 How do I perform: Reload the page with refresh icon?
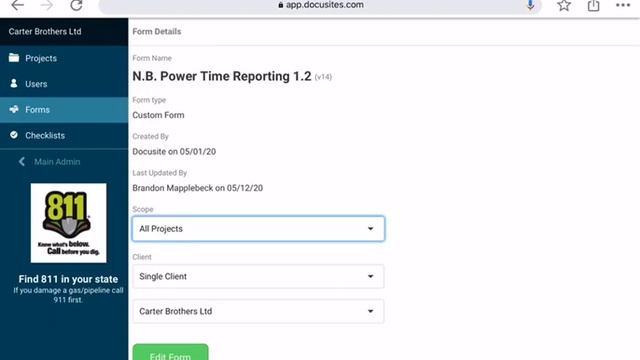click(76, 5)
